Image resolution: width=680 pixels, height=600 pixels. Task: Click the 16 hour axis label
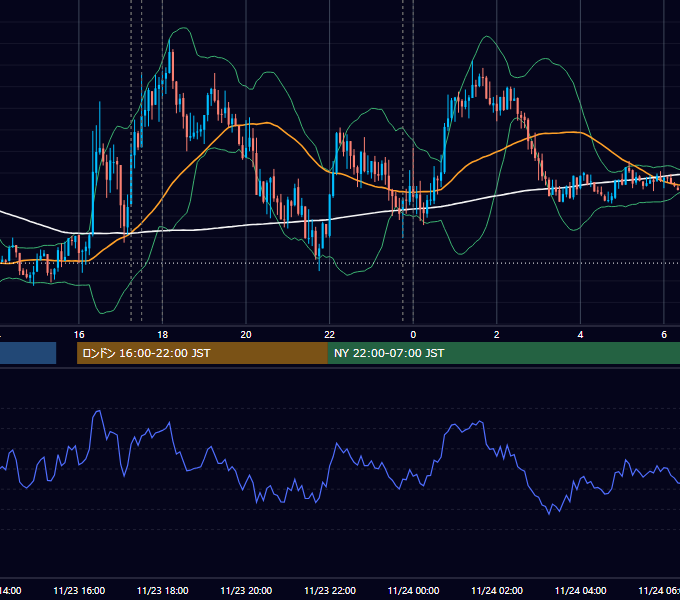tap(79, 334)
